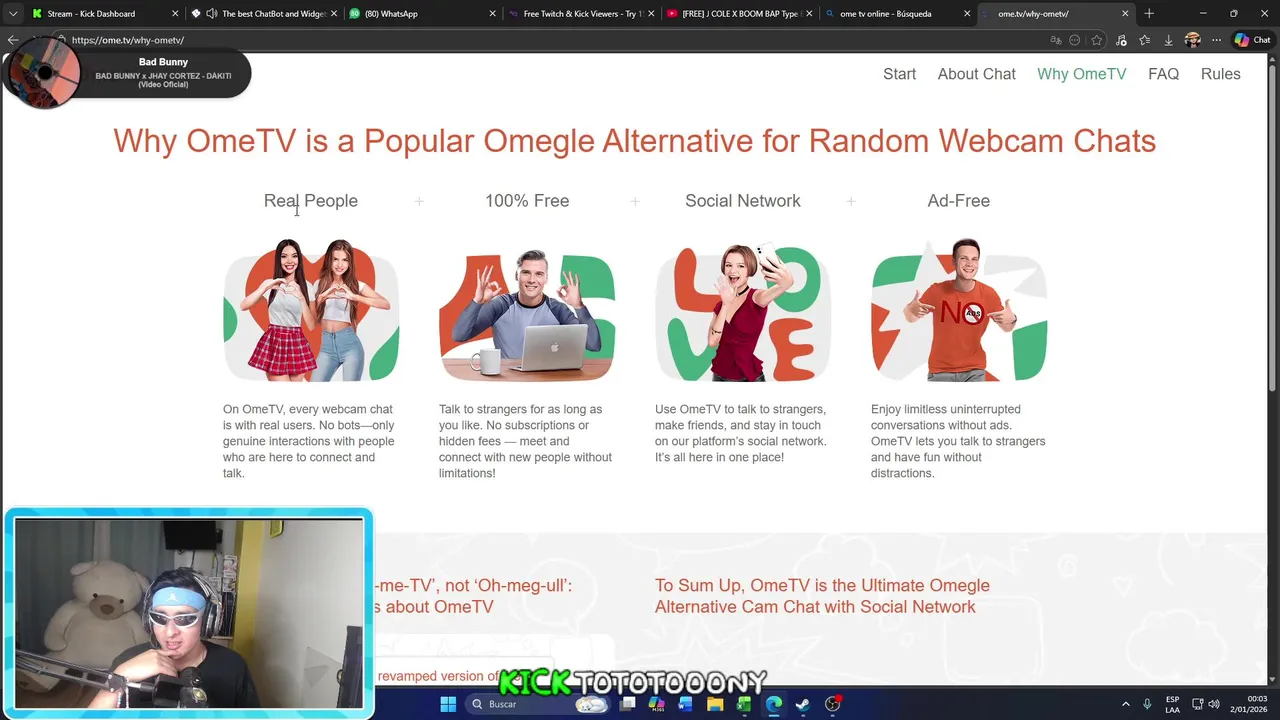
Task: Open Word from the taskbar
Action: tap(685, 704)
